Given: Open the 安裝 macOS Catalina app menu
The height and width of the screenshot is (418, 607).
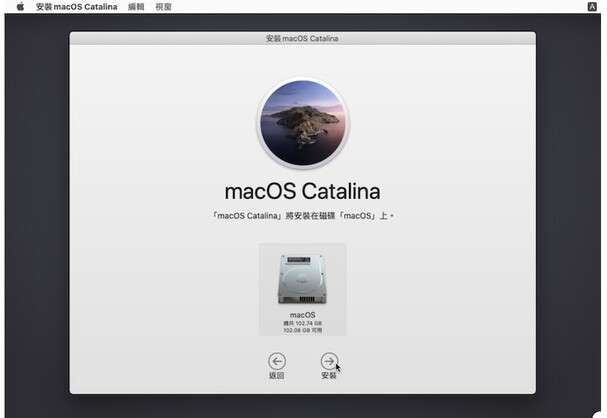Looking at the screenshot, I should [x=76, y=7].
